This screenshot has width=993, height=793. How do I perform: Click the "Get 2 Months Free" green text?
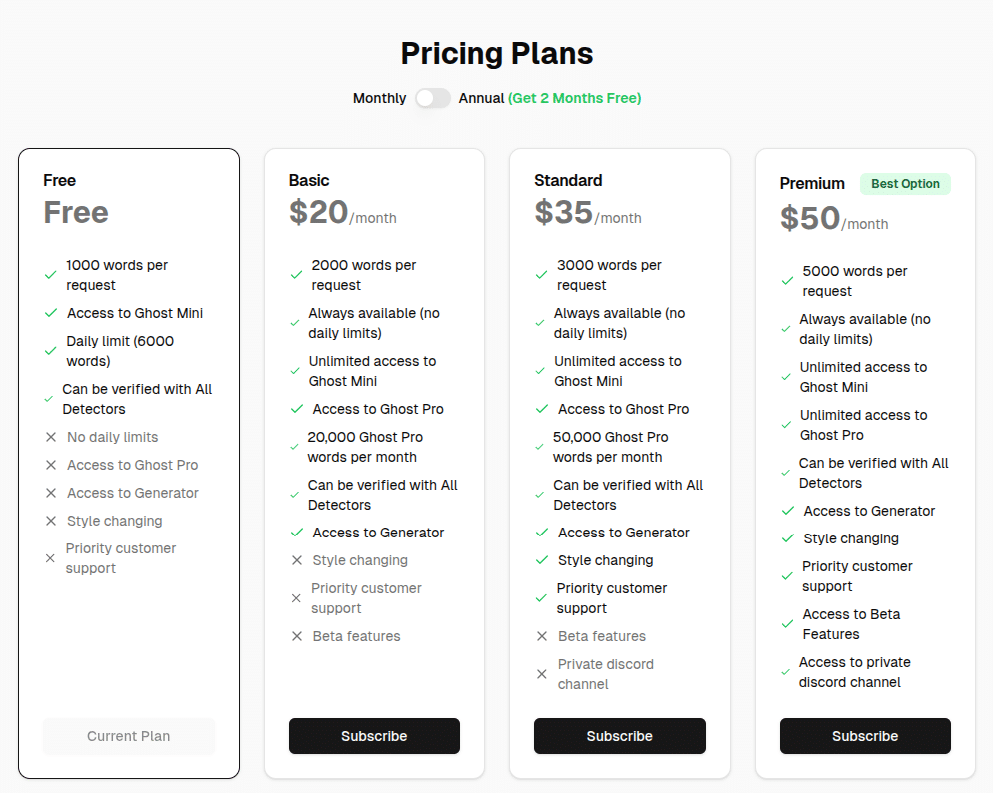coord(574,98)
